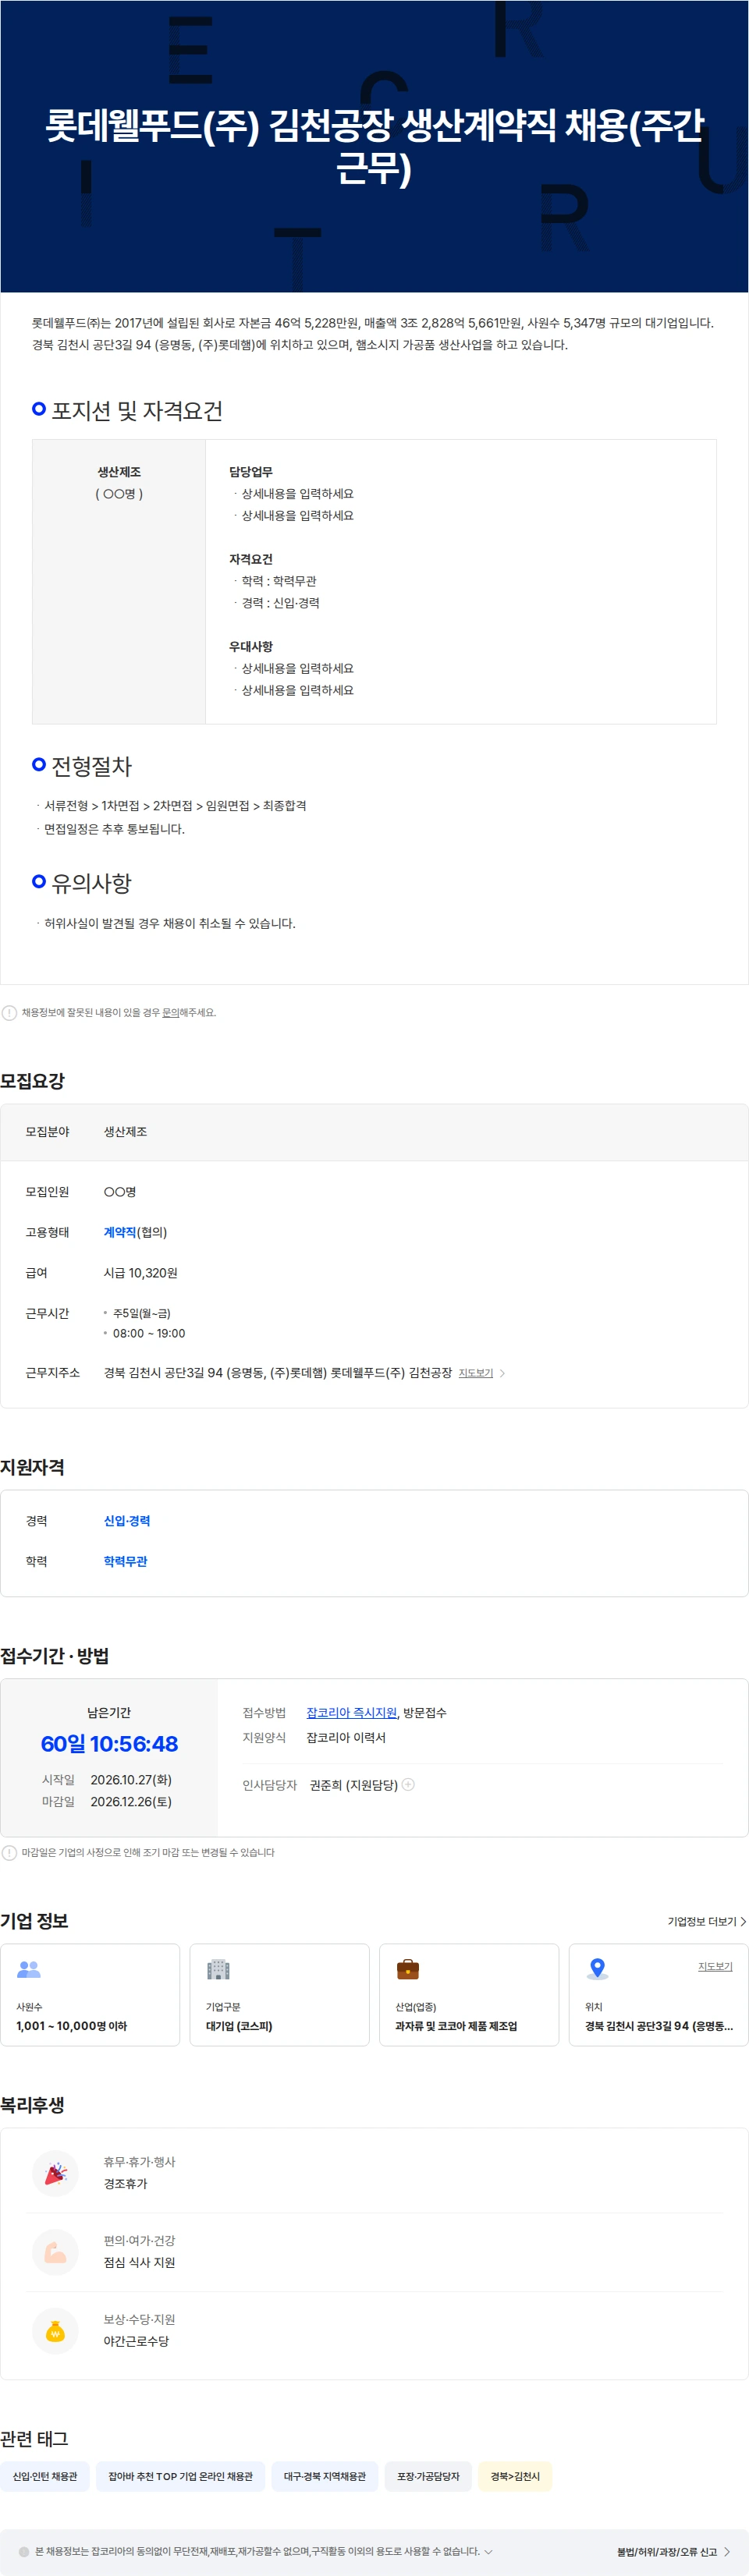The height and width of the screenshot is (2576, 749).
Task: Select the 포장·가공담당자 tag
Action: [428, 2476]
